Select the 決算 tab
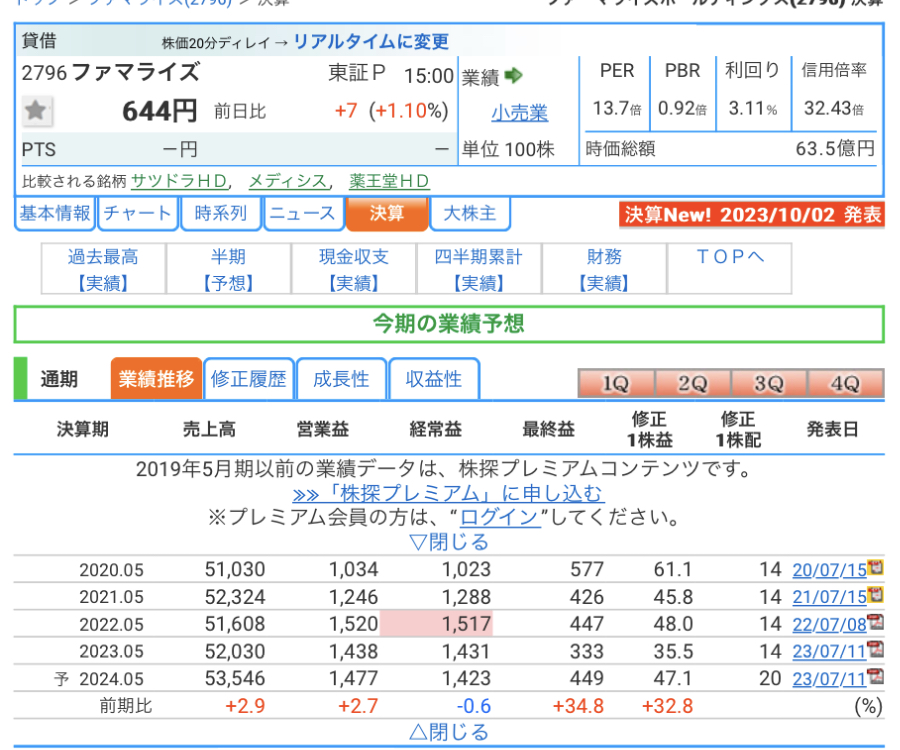Screen dimensions: 900x750 387,213
